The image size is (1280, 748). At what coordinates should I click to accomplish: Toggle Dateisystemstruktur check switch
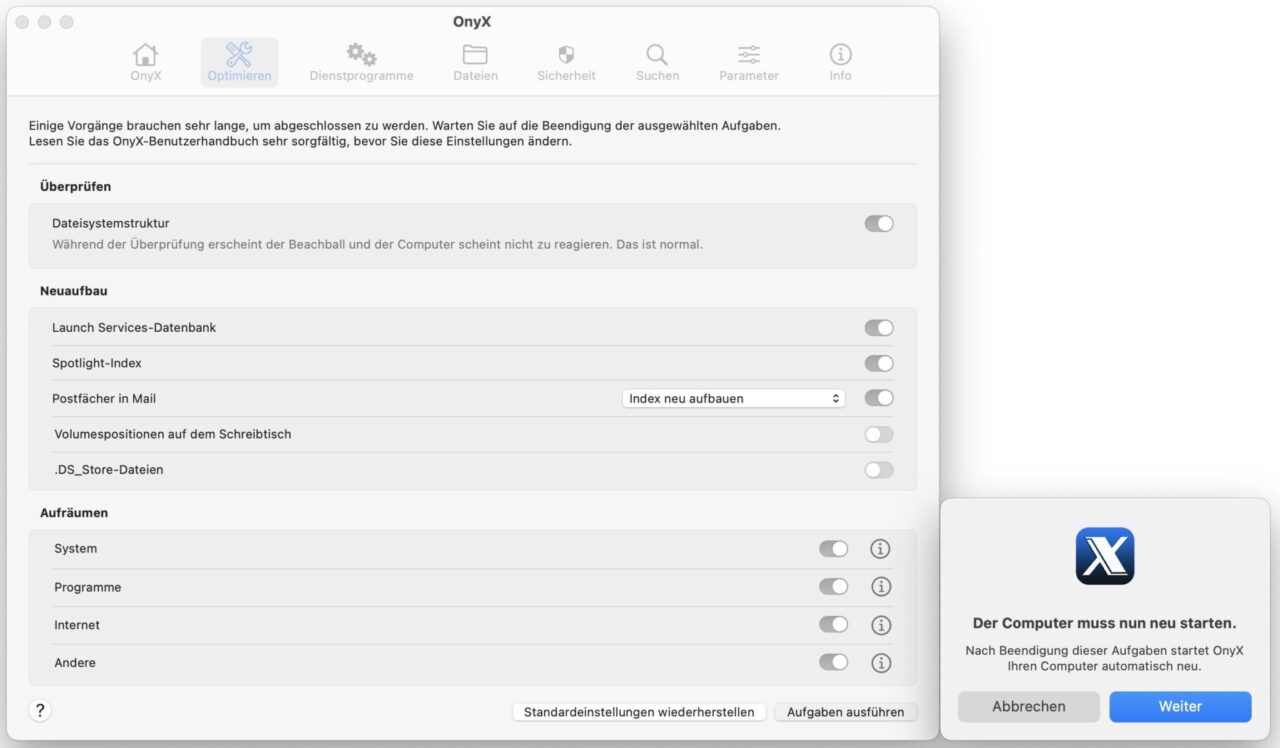879,224
